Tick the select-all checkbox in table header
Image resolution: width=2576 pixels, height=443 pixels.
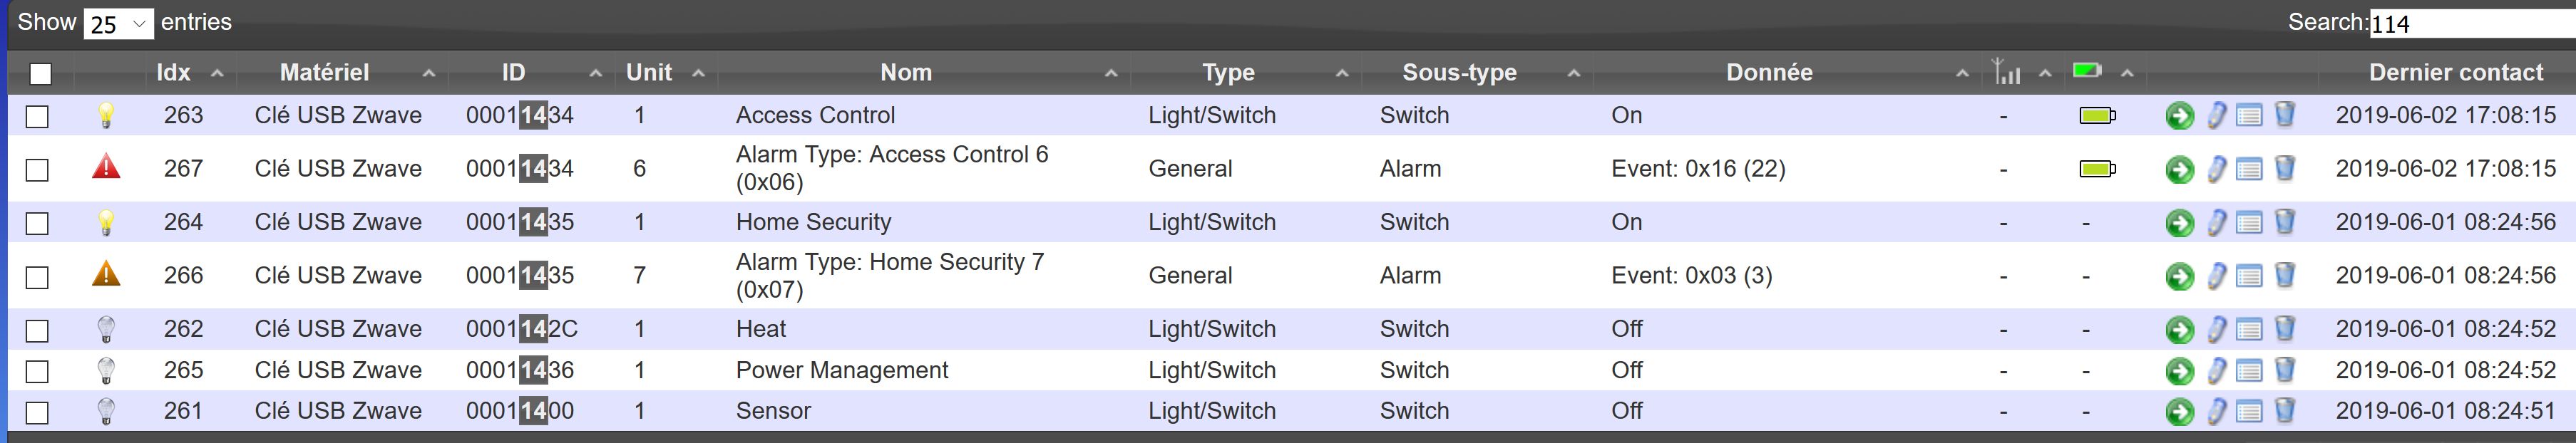pos(40,73)
